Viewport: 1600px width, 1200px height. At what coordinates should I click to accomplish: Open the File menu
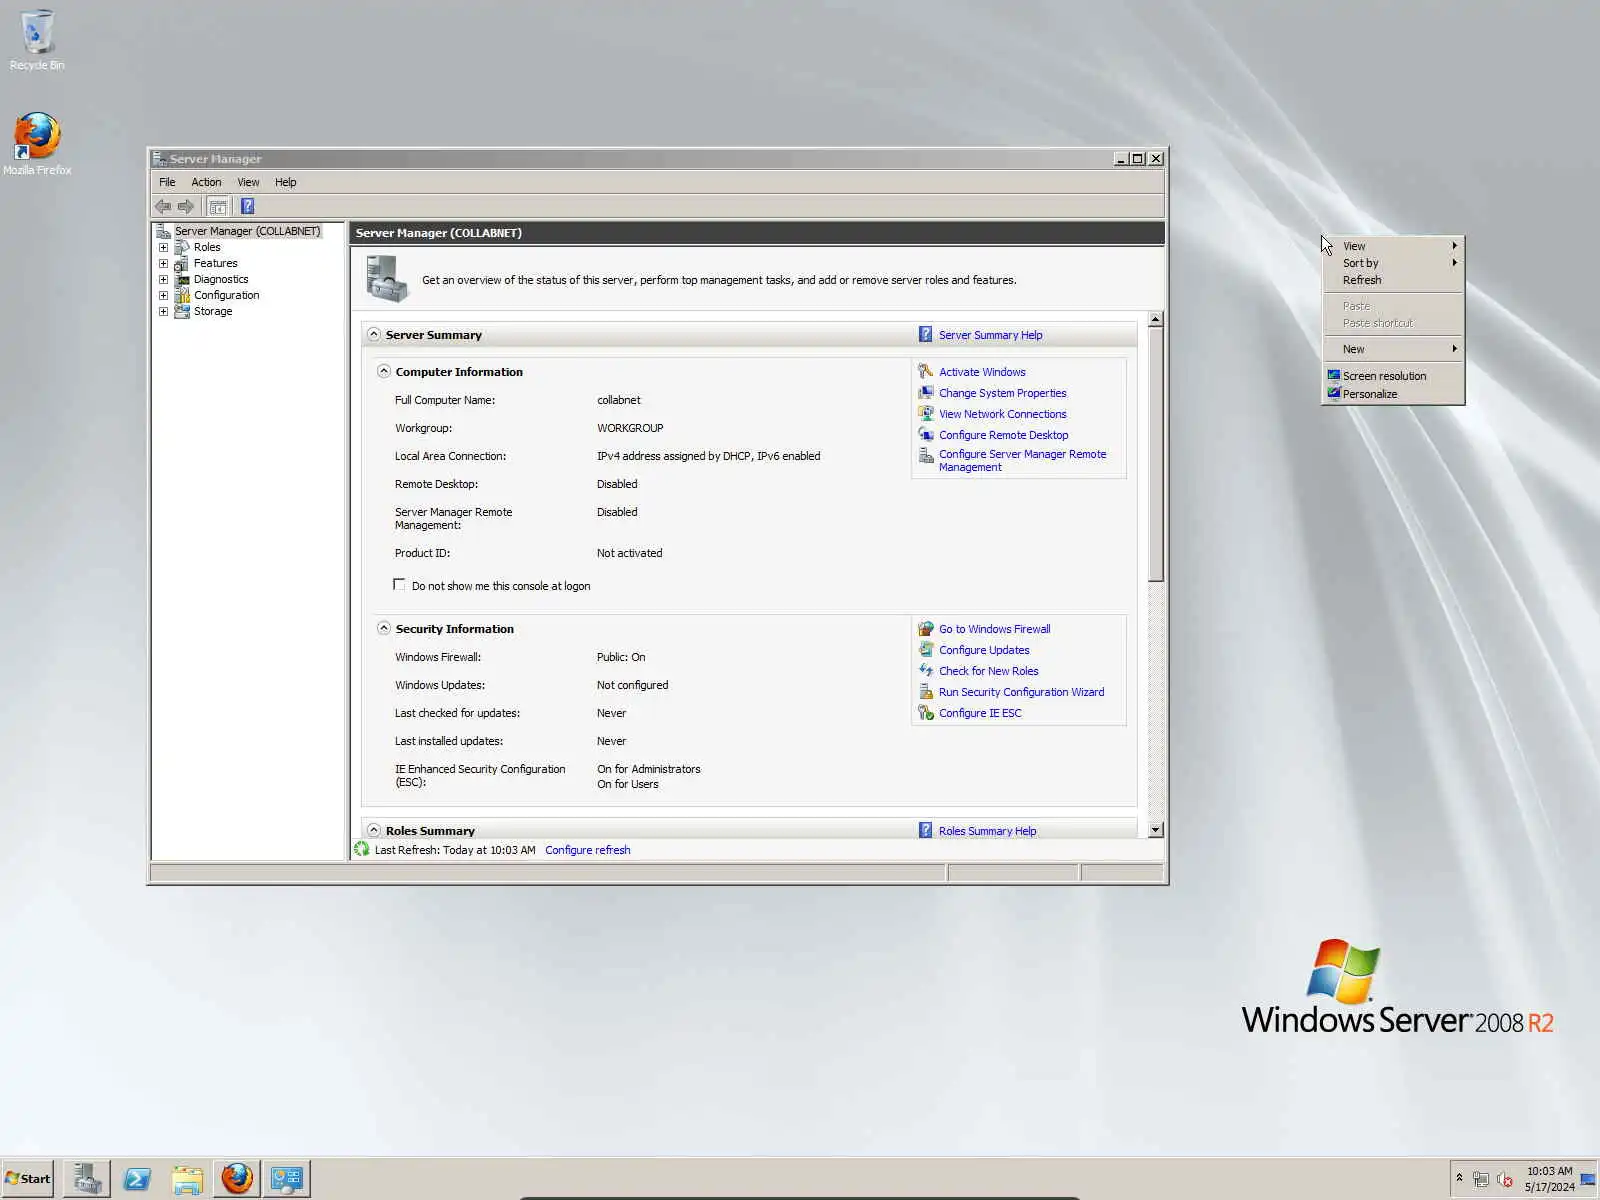(x=167, y=182)
